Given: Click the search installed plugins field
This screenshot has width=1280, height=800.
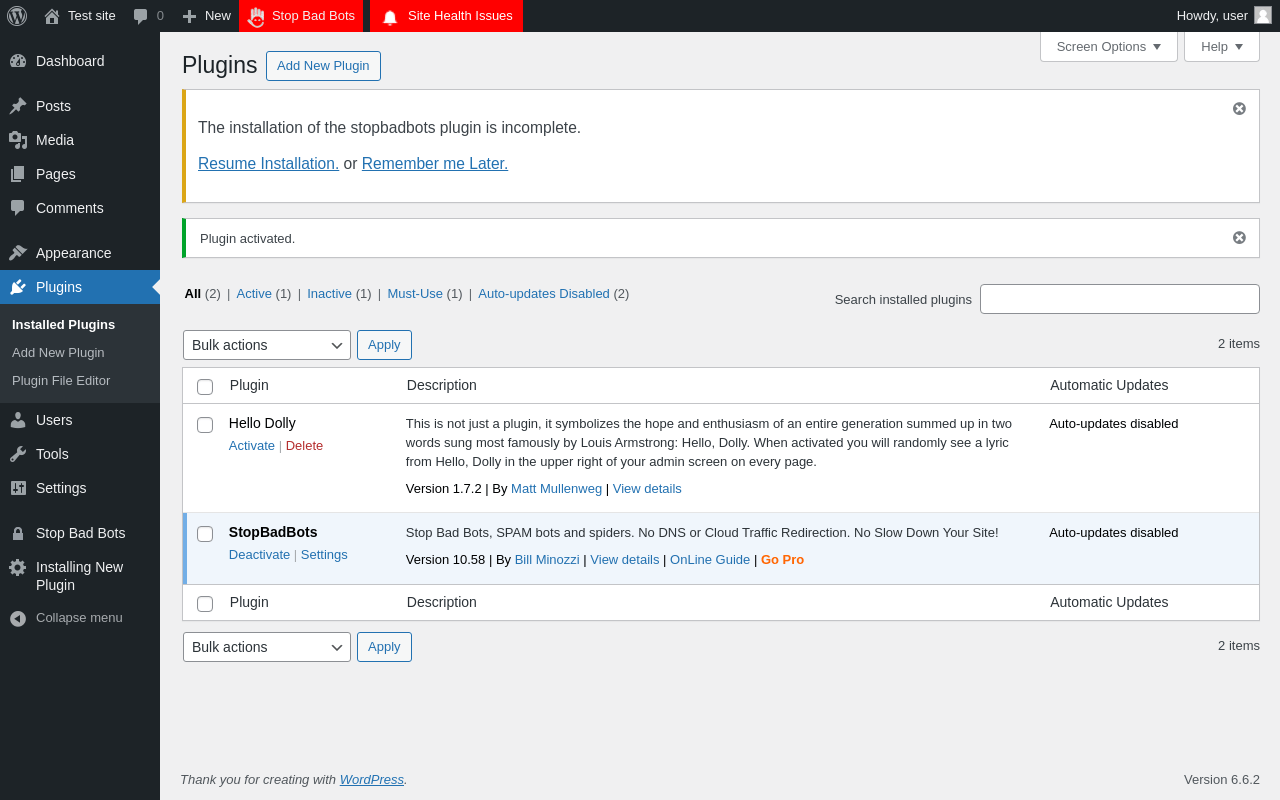Looking at the screenshot, I should tap(1120, 299).
